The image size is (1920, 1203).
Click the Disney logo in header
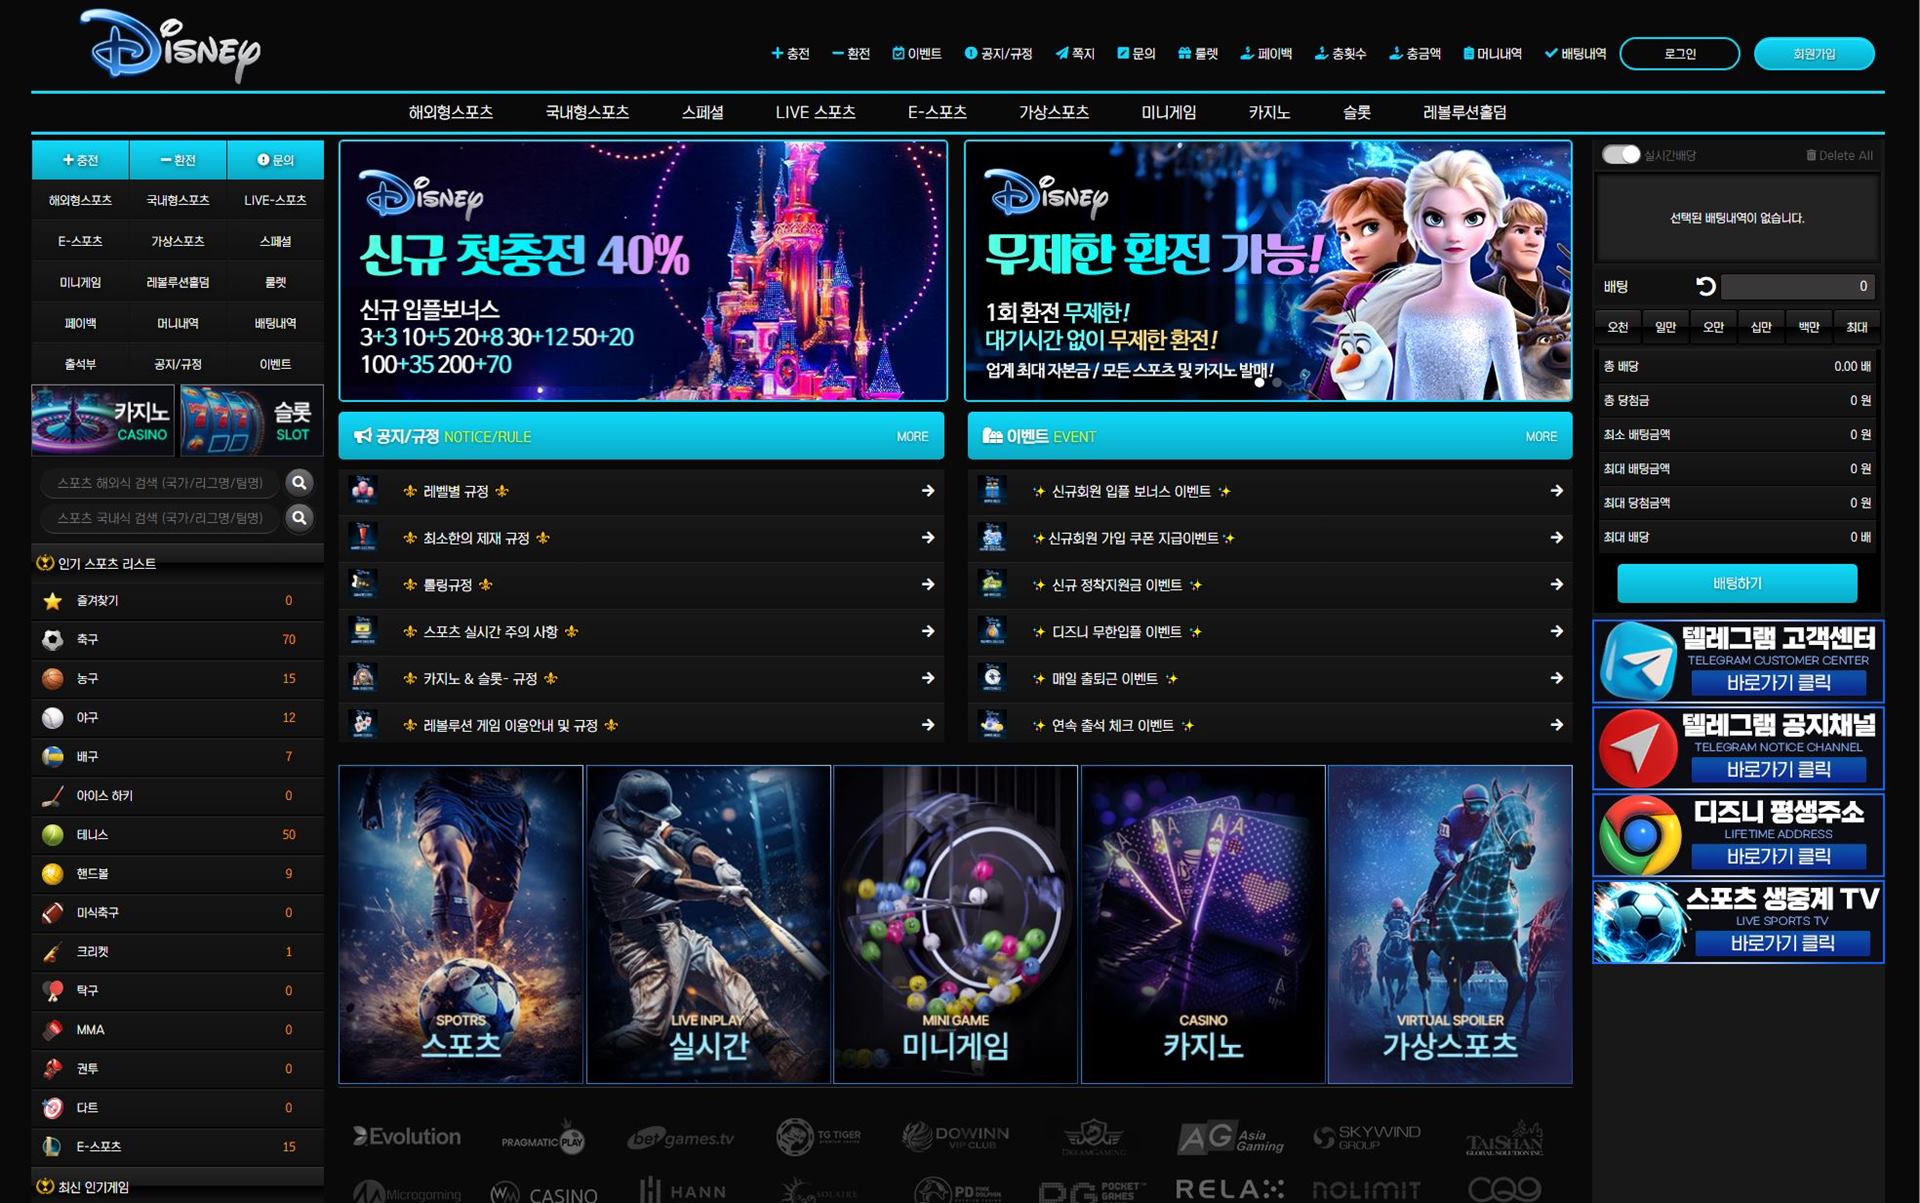click(170, 46)
